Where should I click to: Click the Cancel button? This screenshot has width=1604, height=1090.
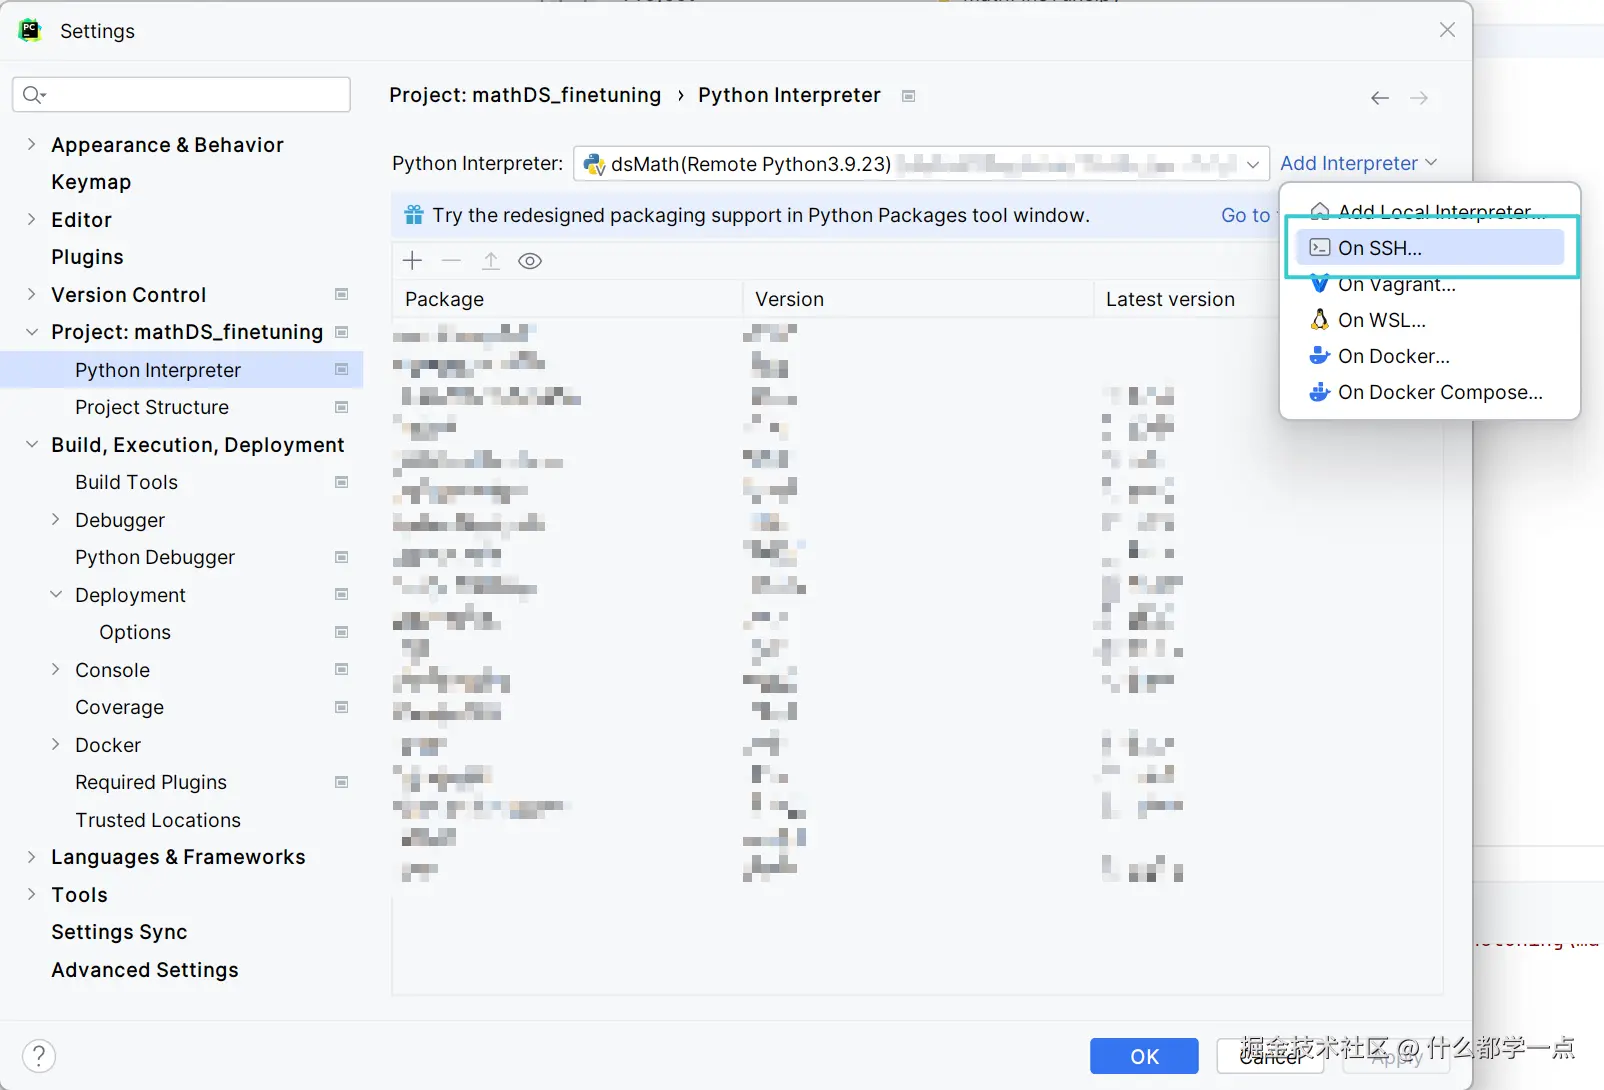1270,1056
